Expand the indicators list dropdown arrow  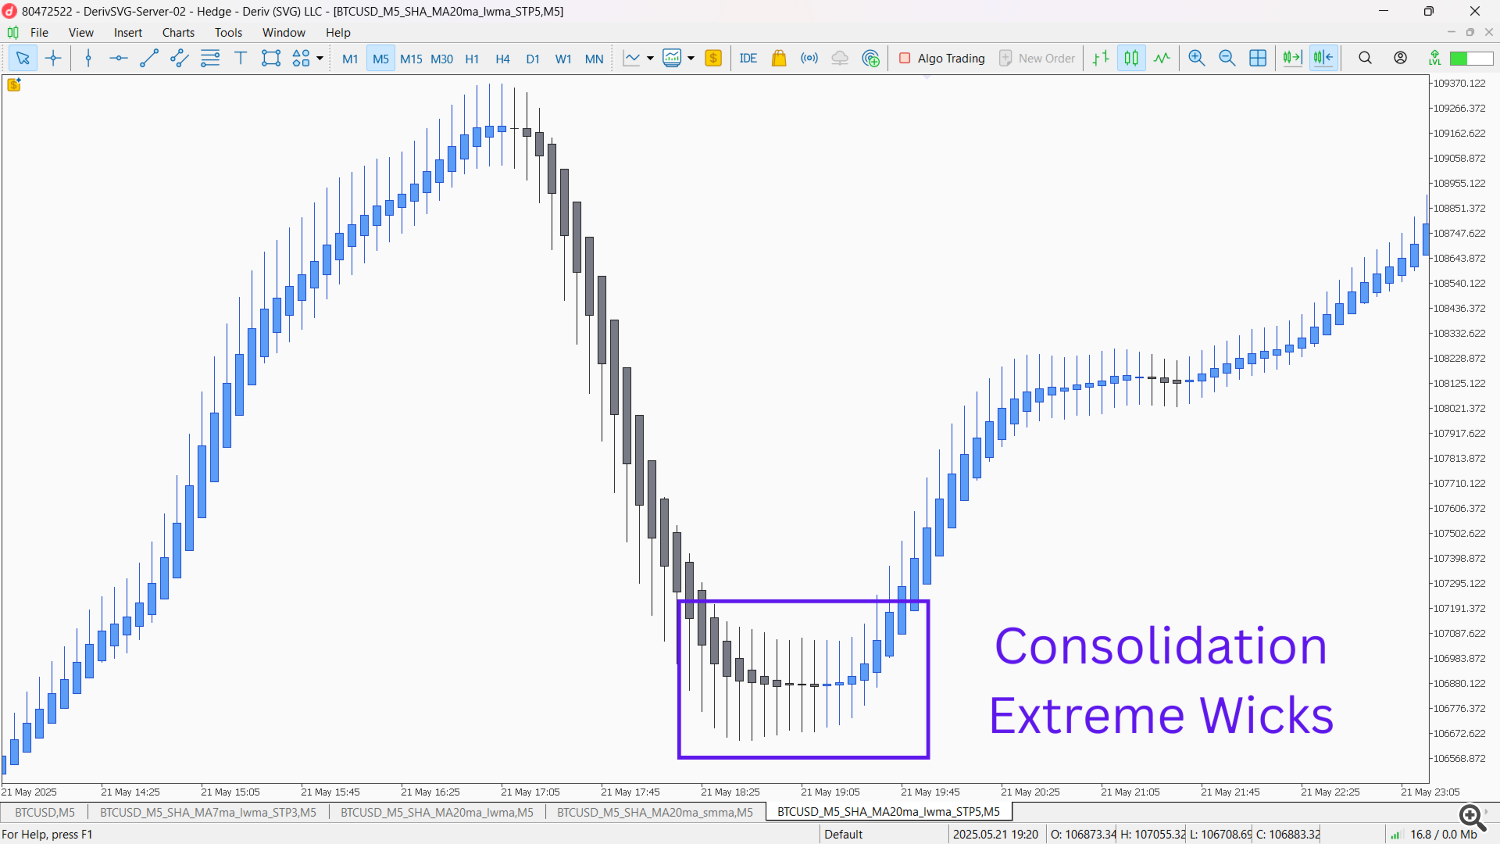[691, 58]
